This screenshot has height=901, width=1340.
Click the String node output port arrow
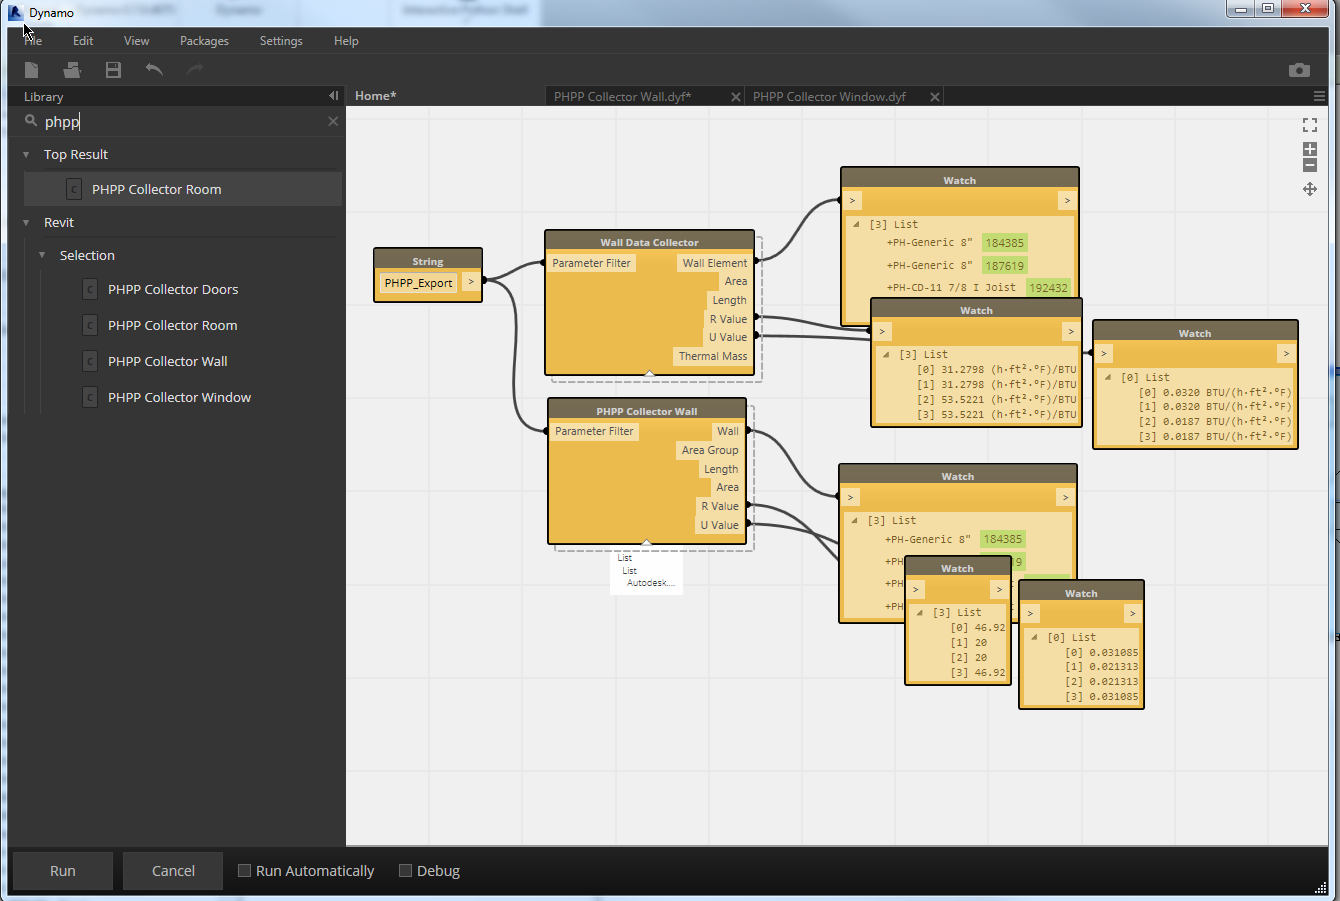click(471, 283)
